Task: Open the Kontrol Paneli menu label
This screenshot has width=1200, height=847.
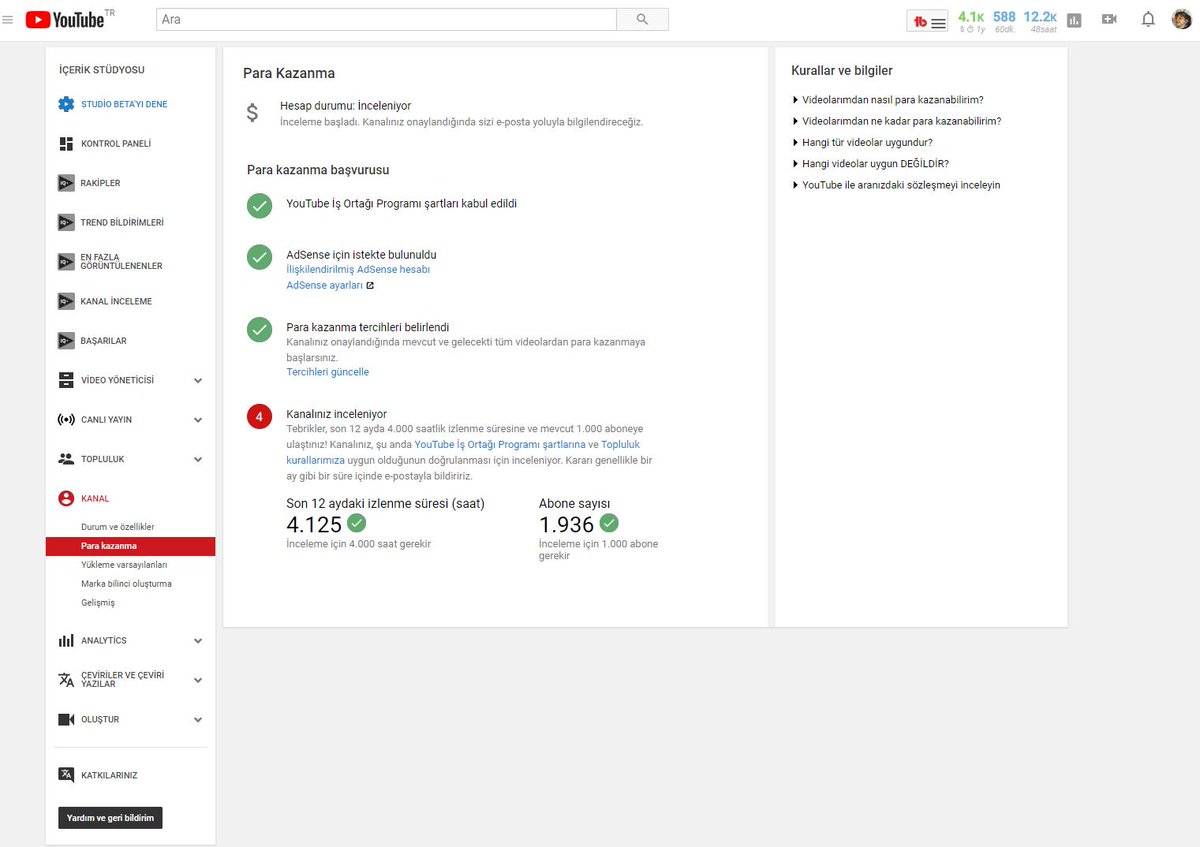Action: tap(116, 144)
